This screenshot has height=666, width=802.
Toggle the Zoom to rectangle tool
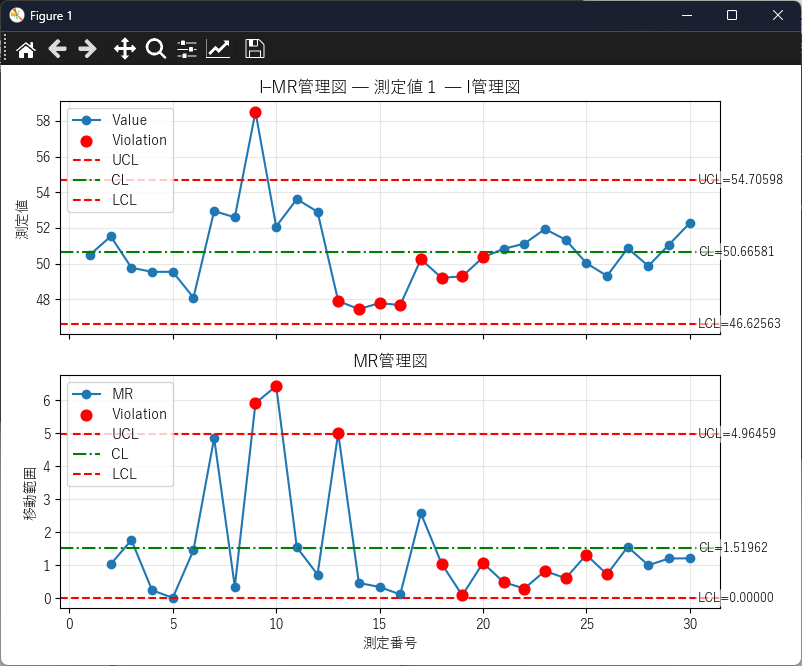[156, 49]
